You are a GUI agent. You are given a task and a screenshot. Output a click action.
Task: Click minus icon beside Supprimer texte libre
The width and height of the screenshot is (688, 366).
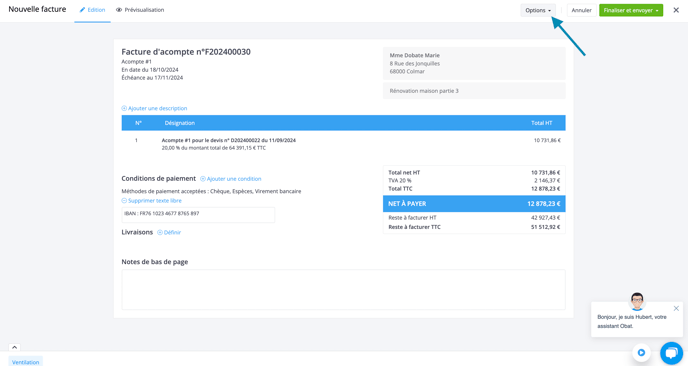tap(124, 201)
